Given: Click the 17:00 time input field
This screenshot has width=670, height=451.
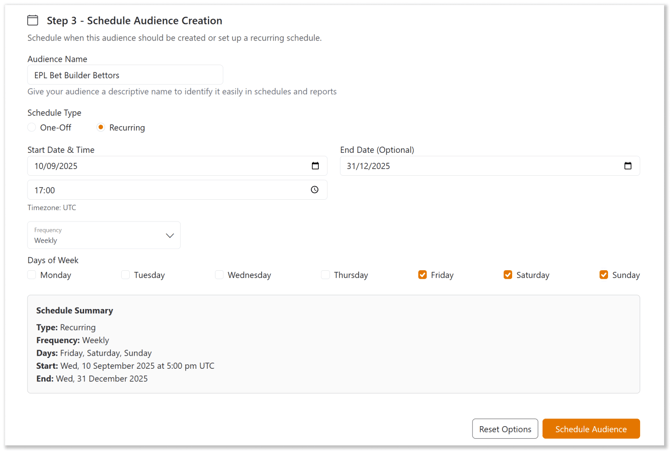Looking at the screenshot, I should coord(160,190).
